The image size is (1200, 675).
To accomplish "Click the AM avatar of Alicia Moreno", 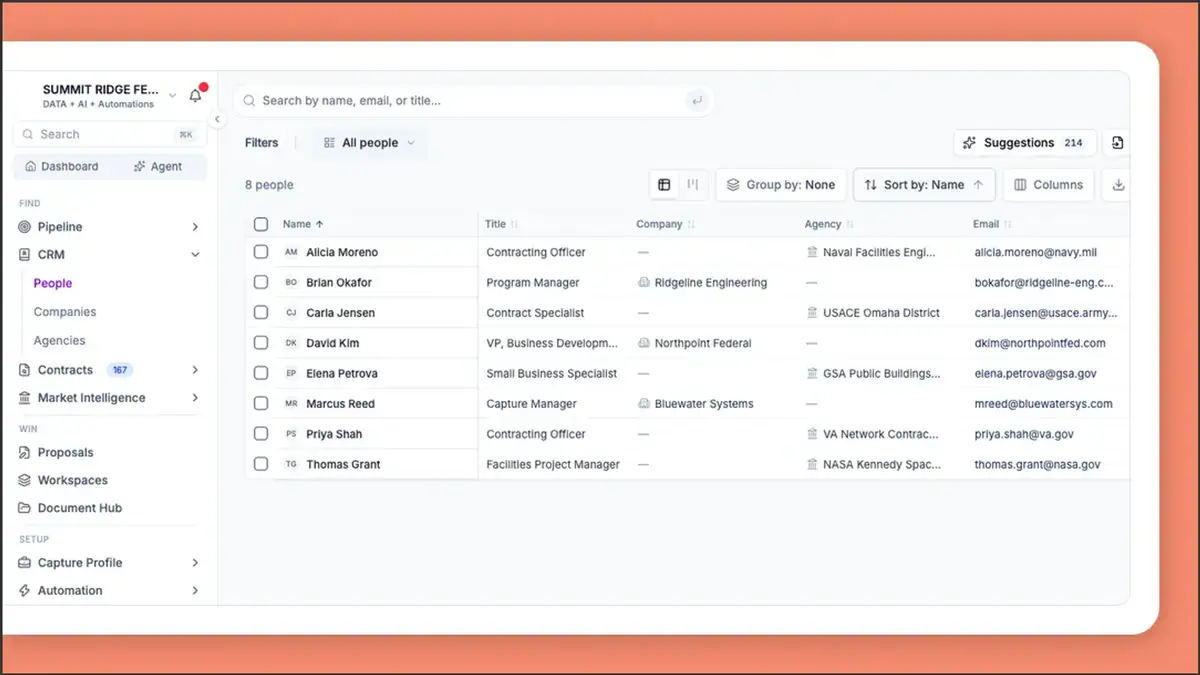I will [x=291, y=253].
